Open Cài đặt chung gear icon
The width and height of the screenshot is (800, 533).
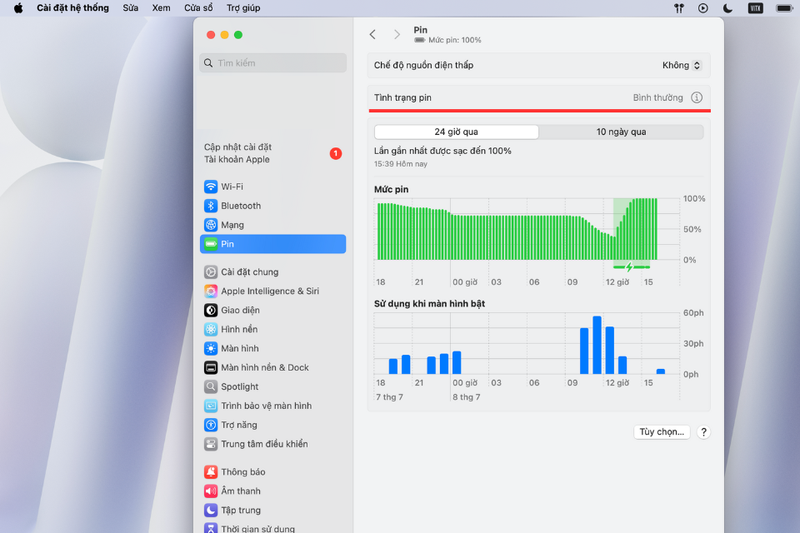tap(211, 272)
